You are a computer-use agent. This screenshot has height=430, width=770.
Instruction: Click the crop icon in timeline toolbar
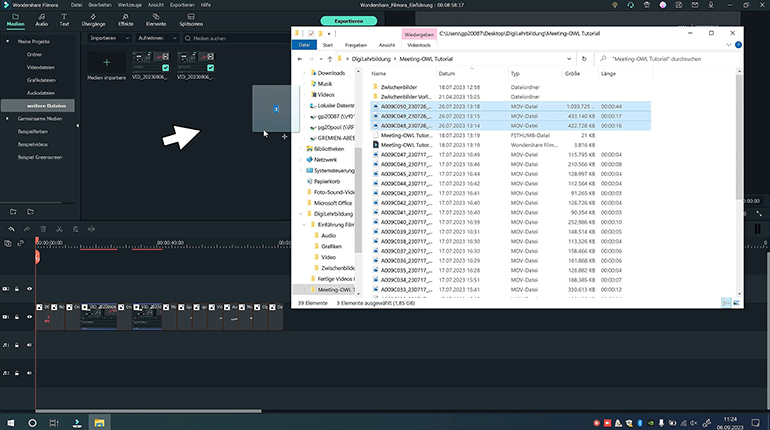point(75,229)
